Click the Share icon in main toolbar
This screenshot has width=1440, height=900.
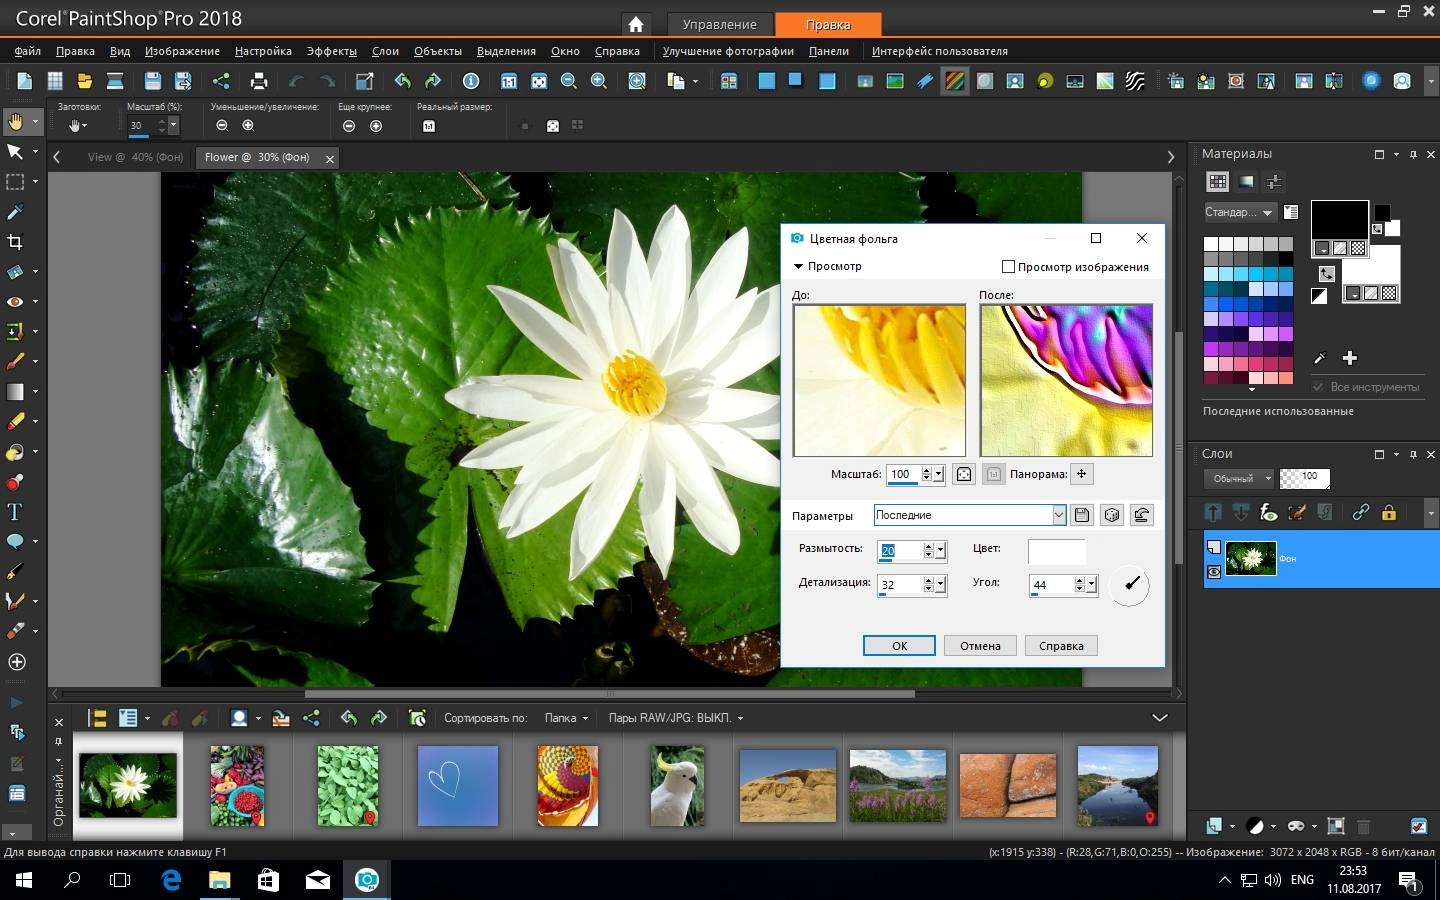click(221, 82)
